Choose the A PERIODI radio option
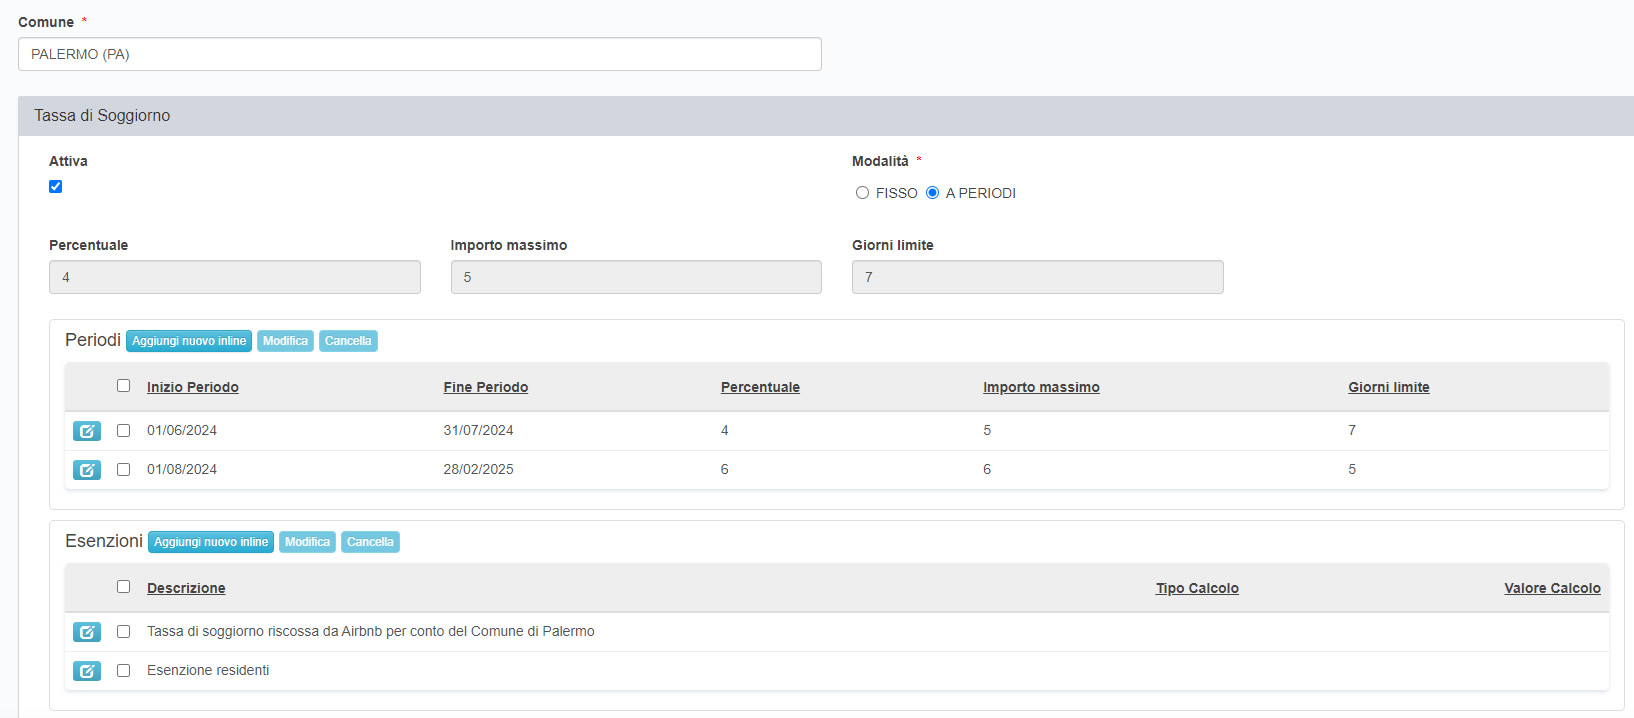1634x718 pixels. 932,193
